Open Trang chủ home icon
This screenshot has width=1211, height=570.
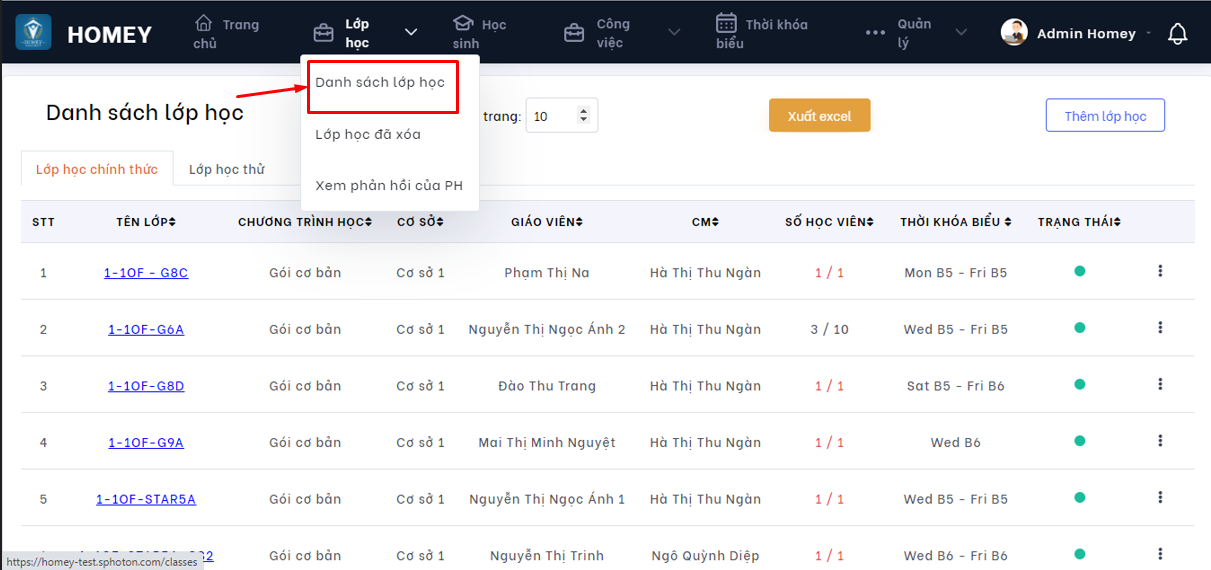point(204,24)
